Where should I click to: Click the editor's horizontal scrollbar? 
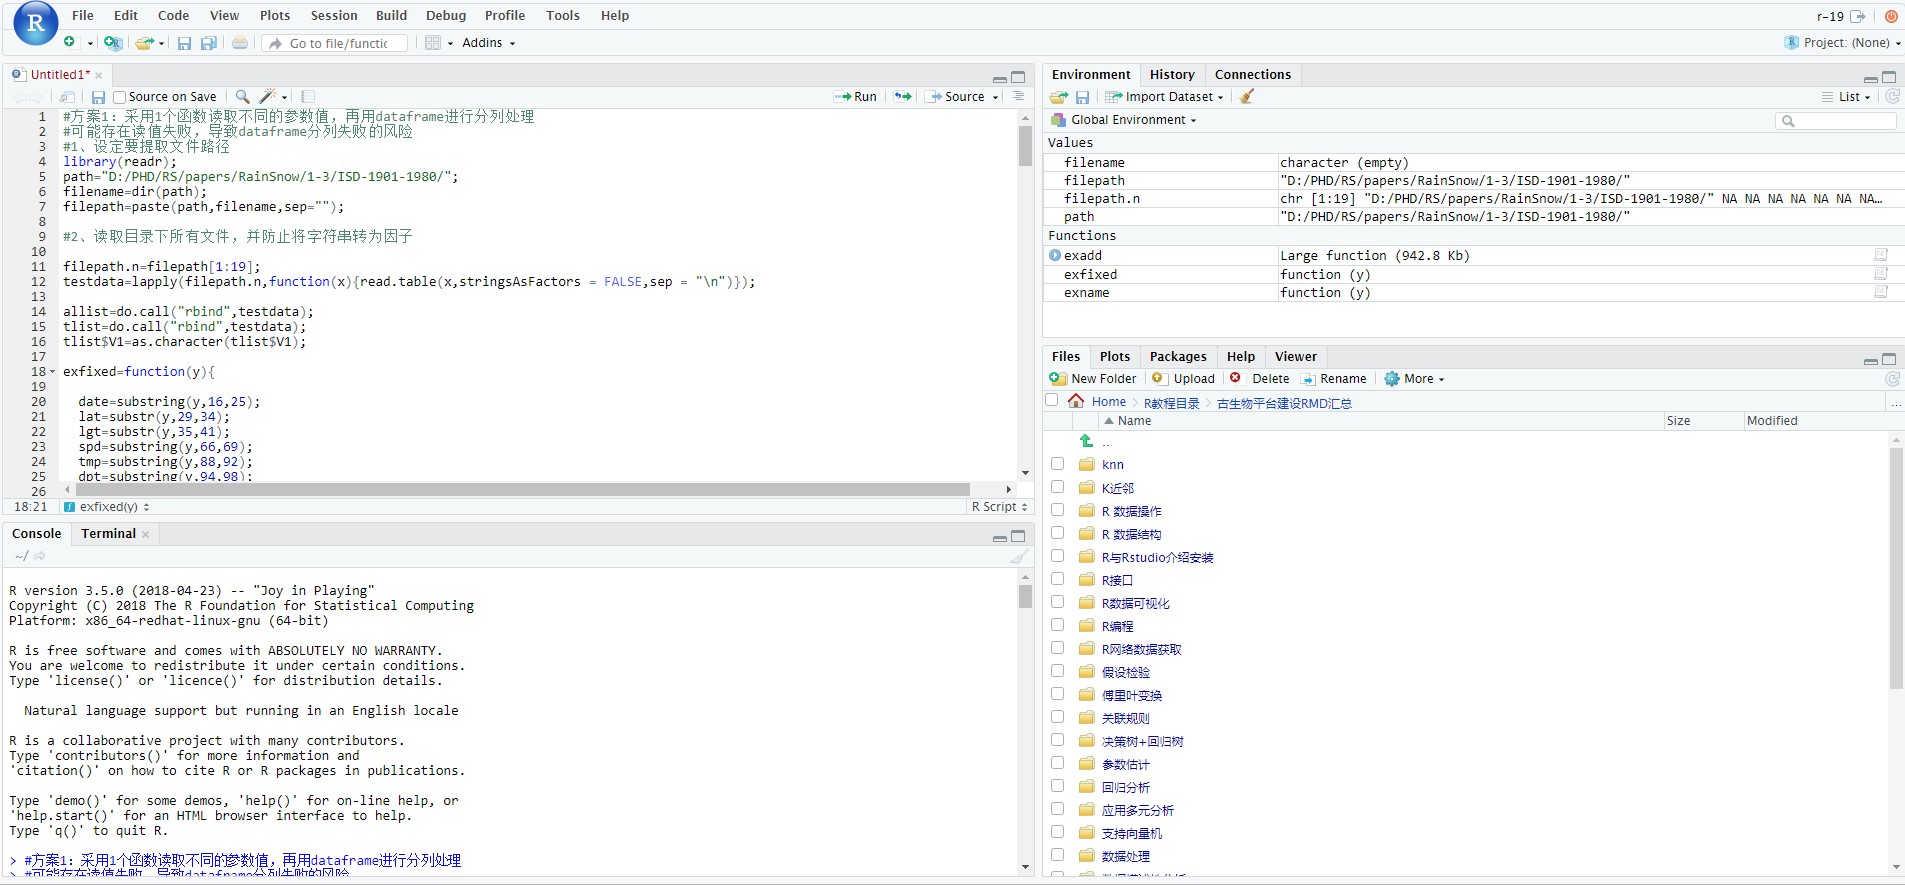520,489
